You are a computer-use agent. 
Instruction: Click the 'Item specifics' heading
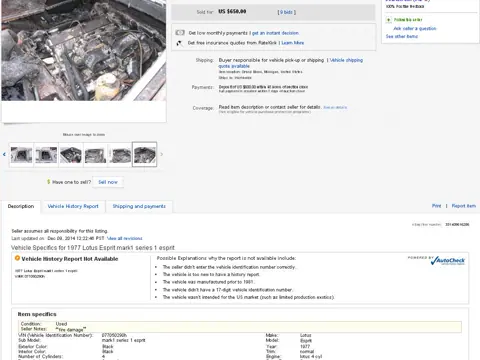pyautogui.click(x=37, y=314)
